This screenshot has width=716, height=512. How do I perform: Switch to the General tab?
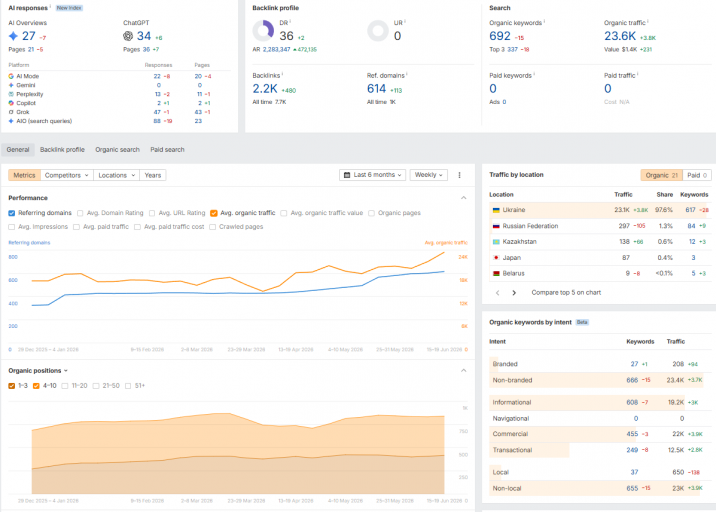[18, 150]
